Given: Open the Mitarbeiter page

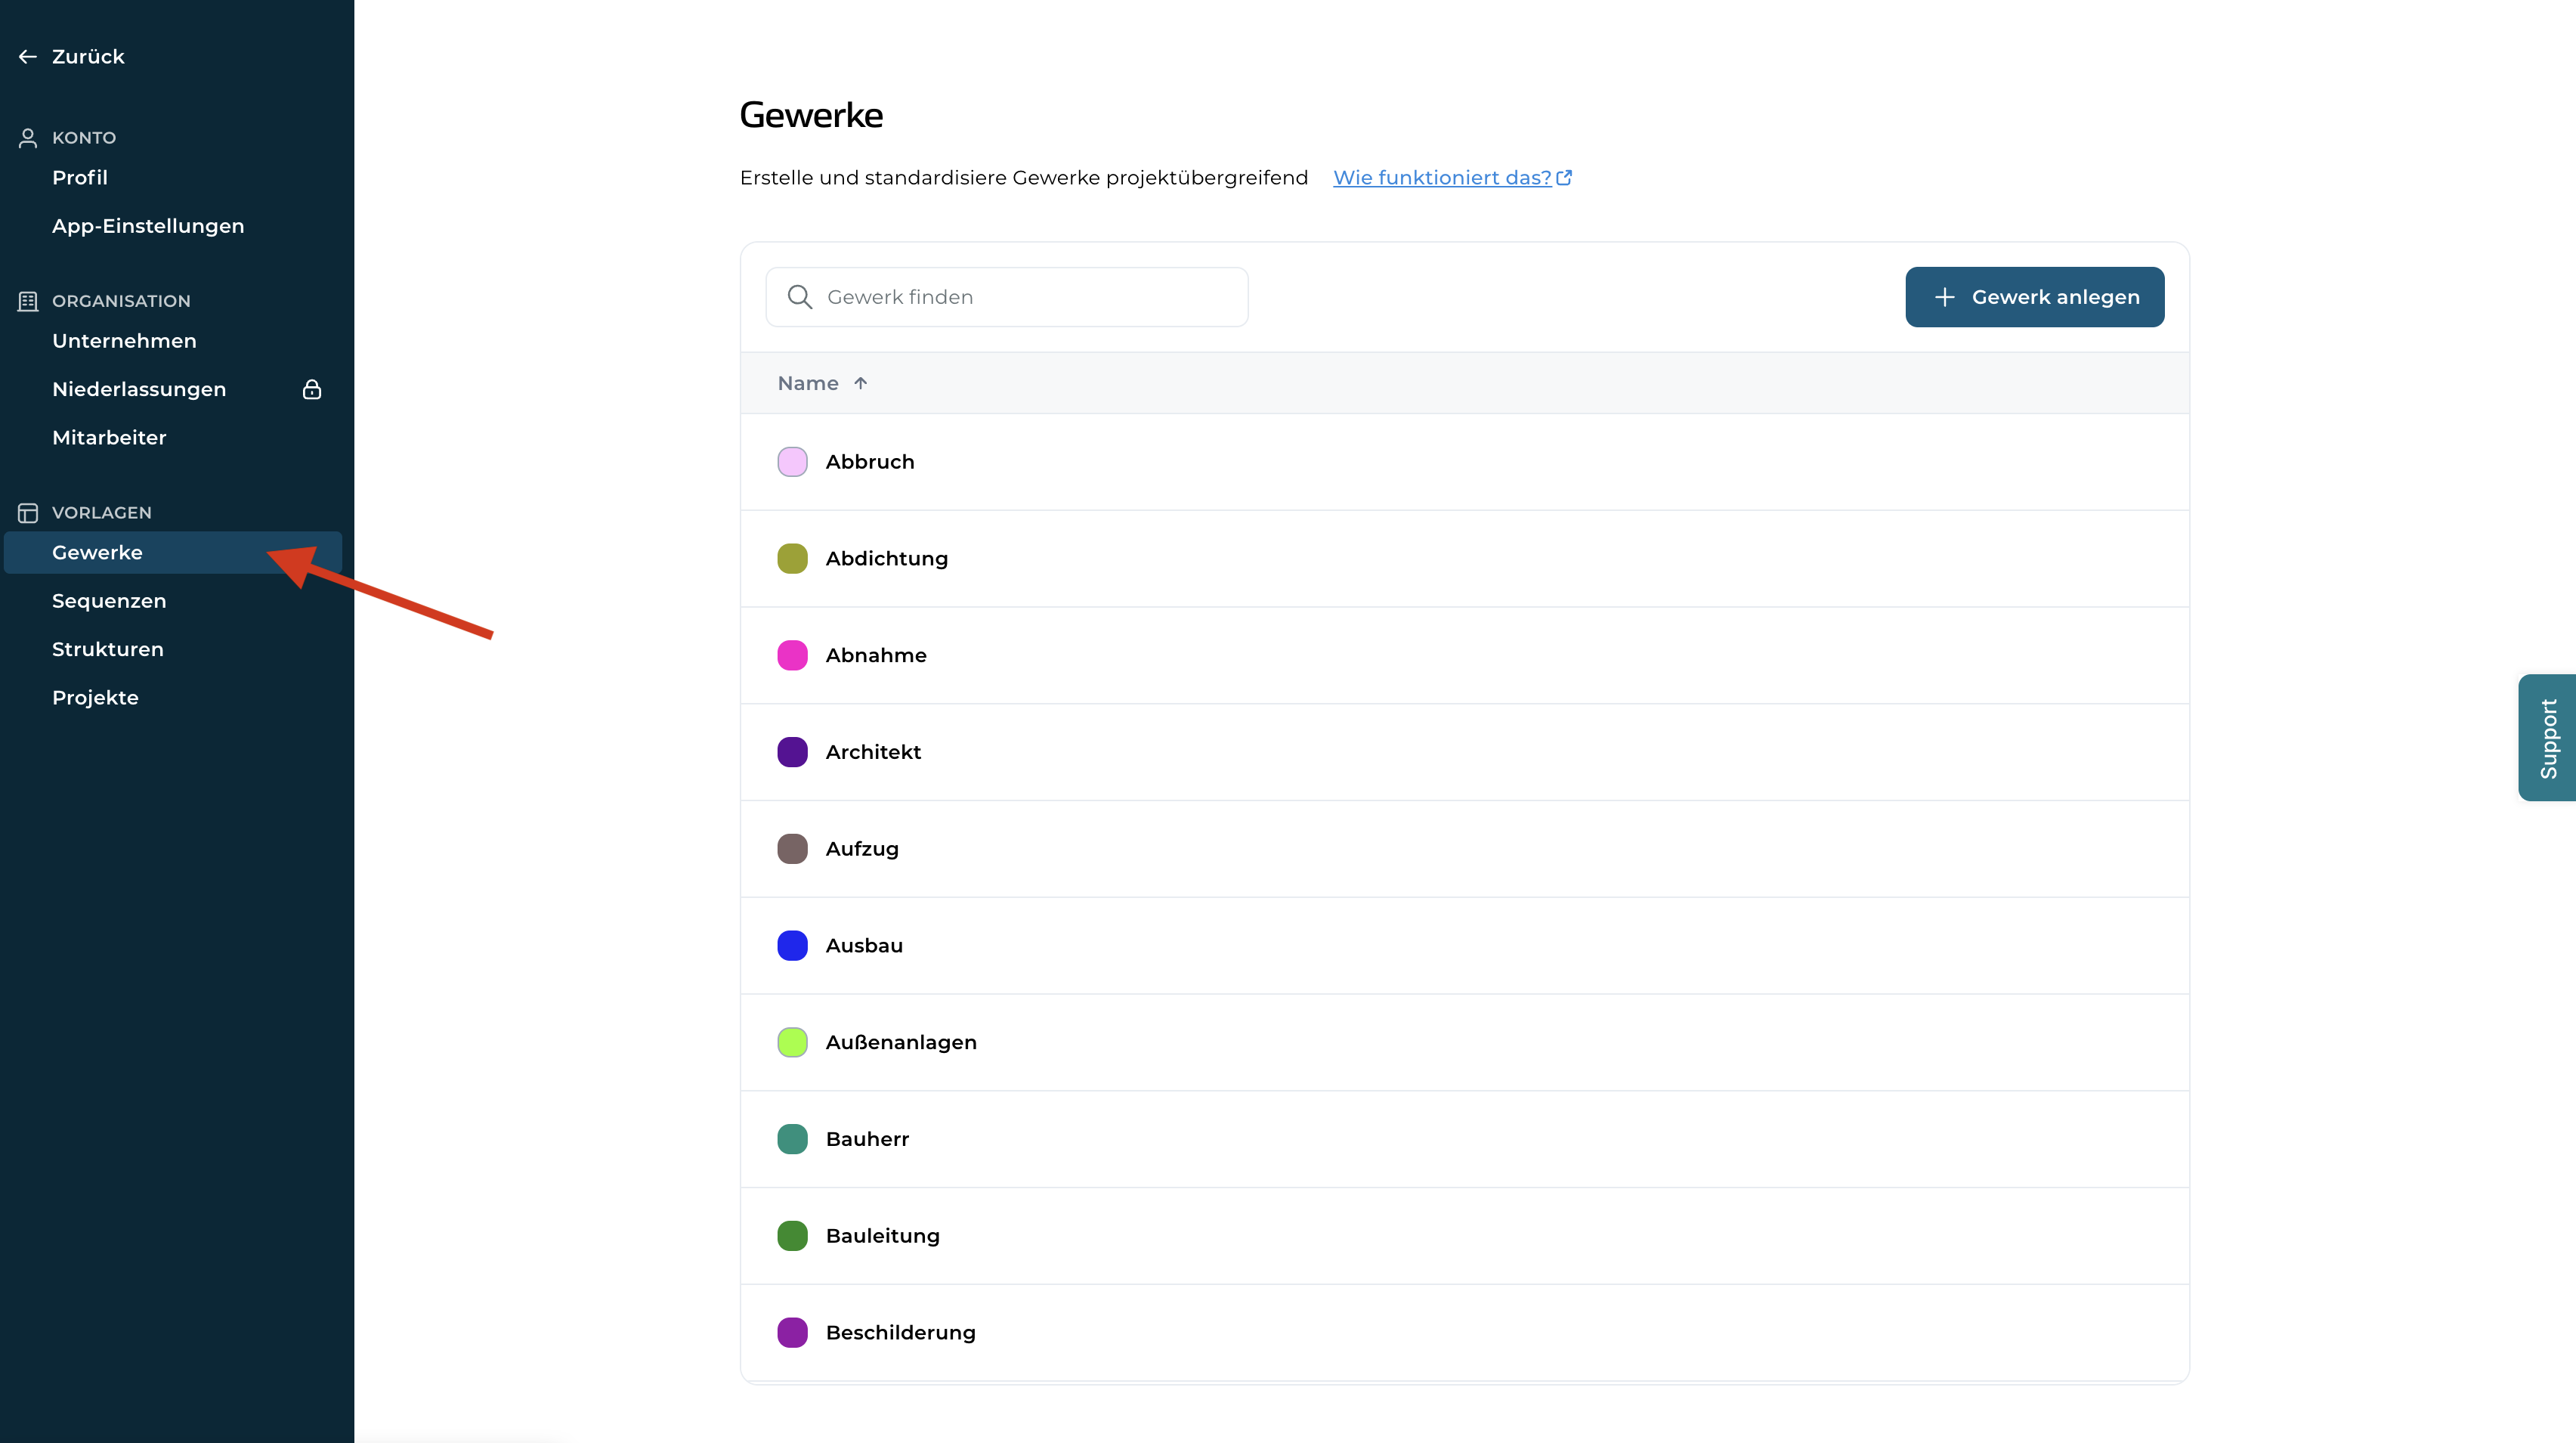Looking at the screenshot, I should click(109, 438).
